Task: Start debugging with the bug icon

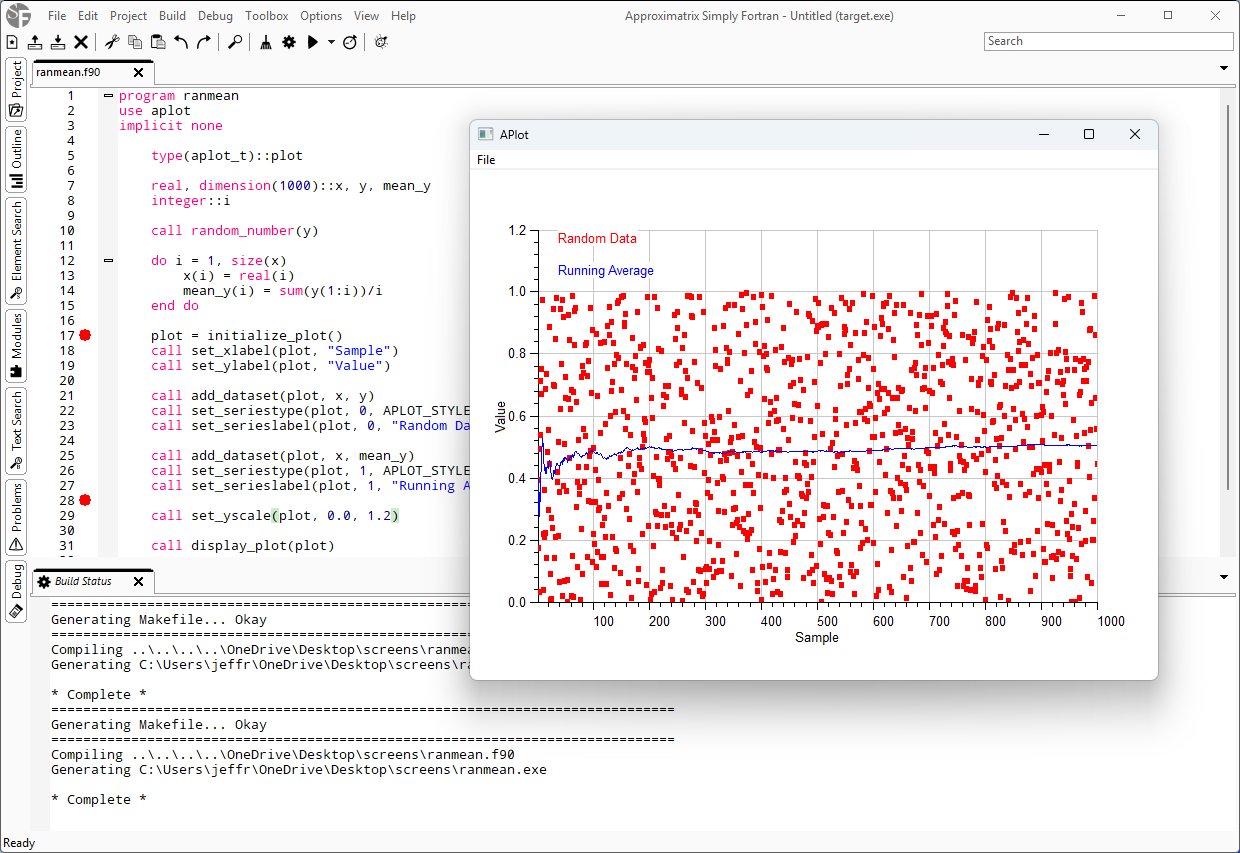Action: pos(381,42)
